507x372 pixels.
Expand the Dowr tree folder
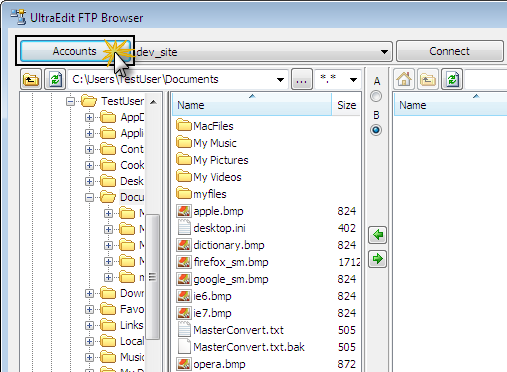coord(89,293)
